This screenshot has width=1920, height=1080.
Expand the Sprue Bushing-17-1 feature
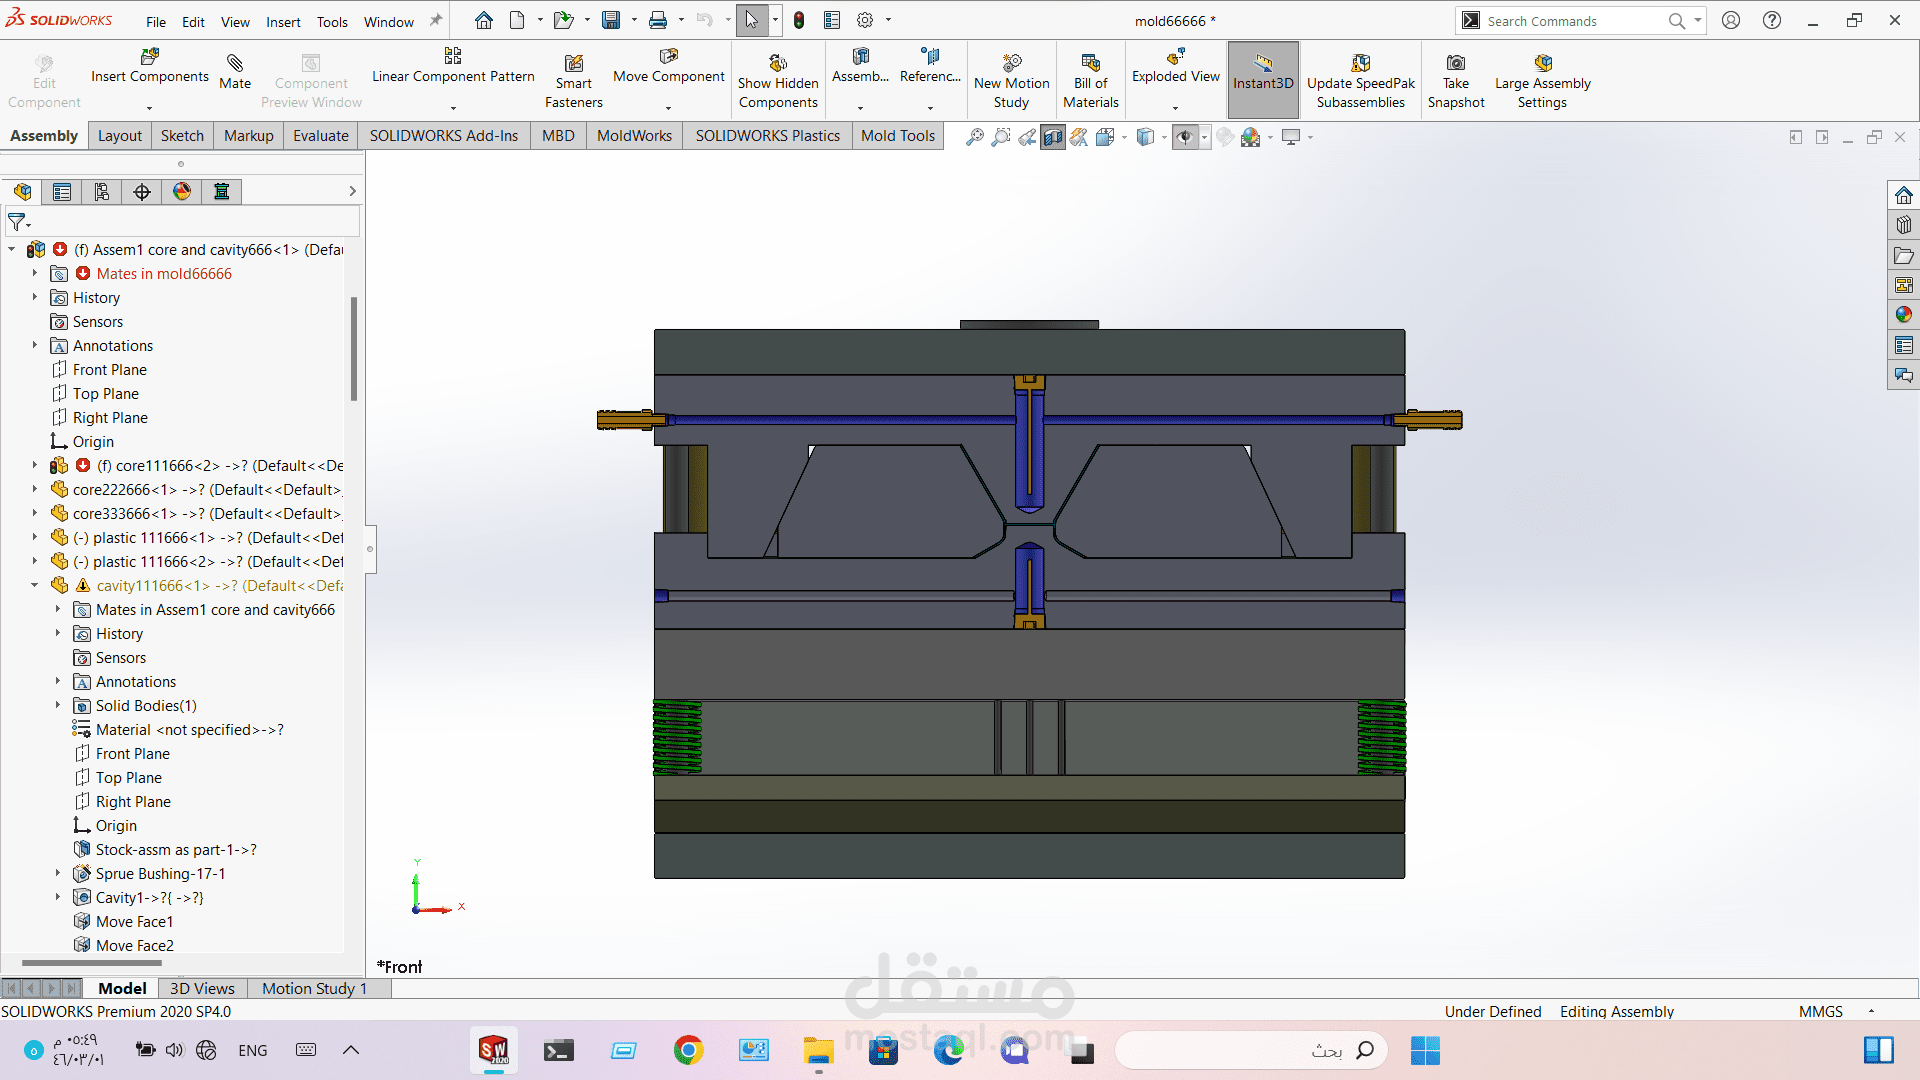(58, 874)
